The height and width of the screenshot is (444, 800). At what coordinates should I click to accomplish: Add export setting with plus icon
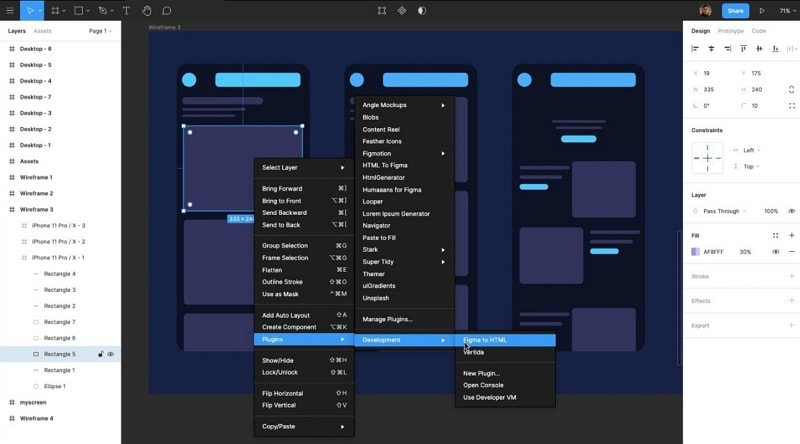click(791, 325)
